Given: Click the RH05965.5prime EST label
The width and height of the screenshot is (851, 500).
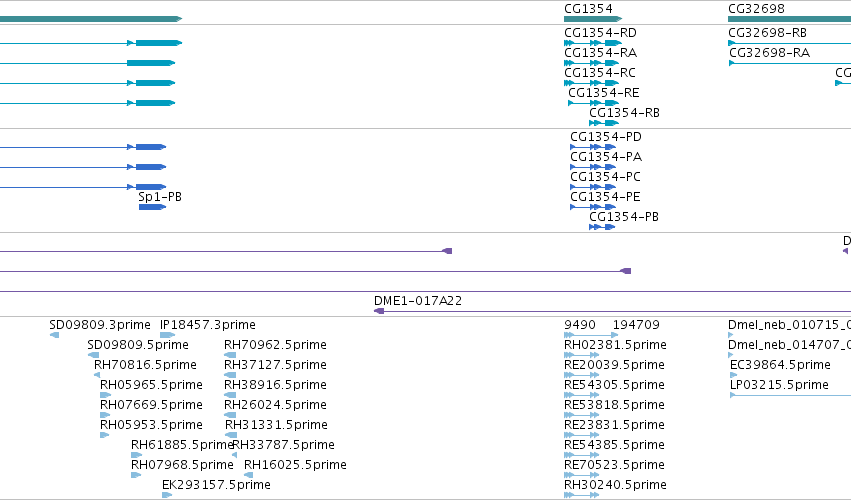Looking at the screenshot, I should pyautogui.click(x=151, y=385).
